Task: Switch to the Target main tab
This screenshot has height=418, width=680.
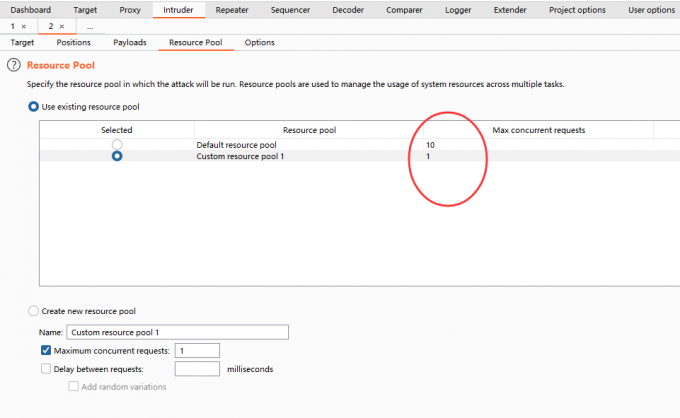Action: (x=85, y=10)
